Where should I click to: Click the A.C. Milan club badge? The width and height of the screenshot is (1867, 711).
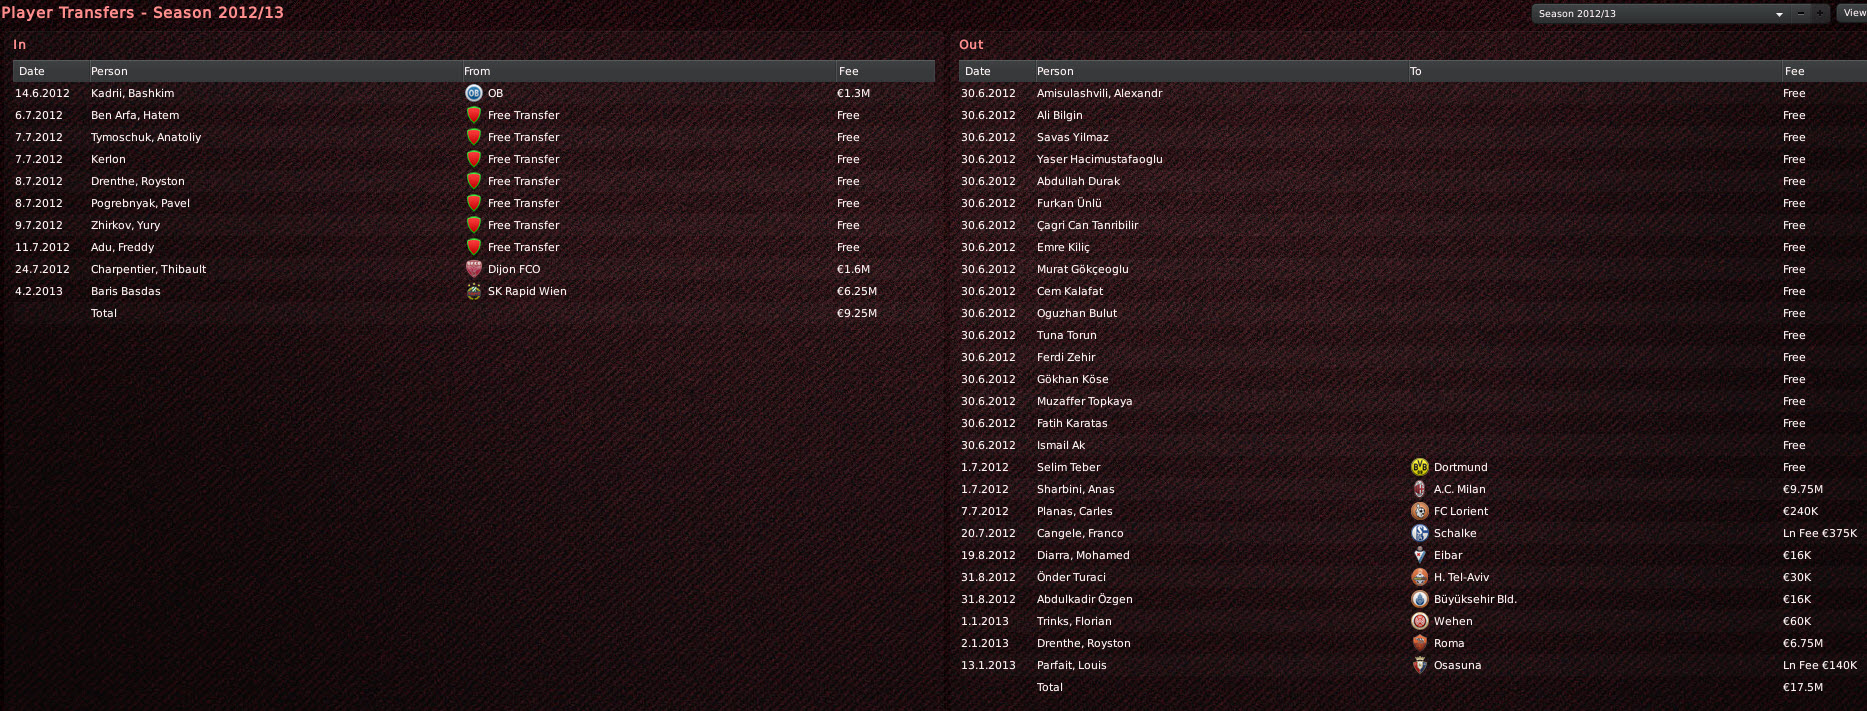pos(1420,489)
